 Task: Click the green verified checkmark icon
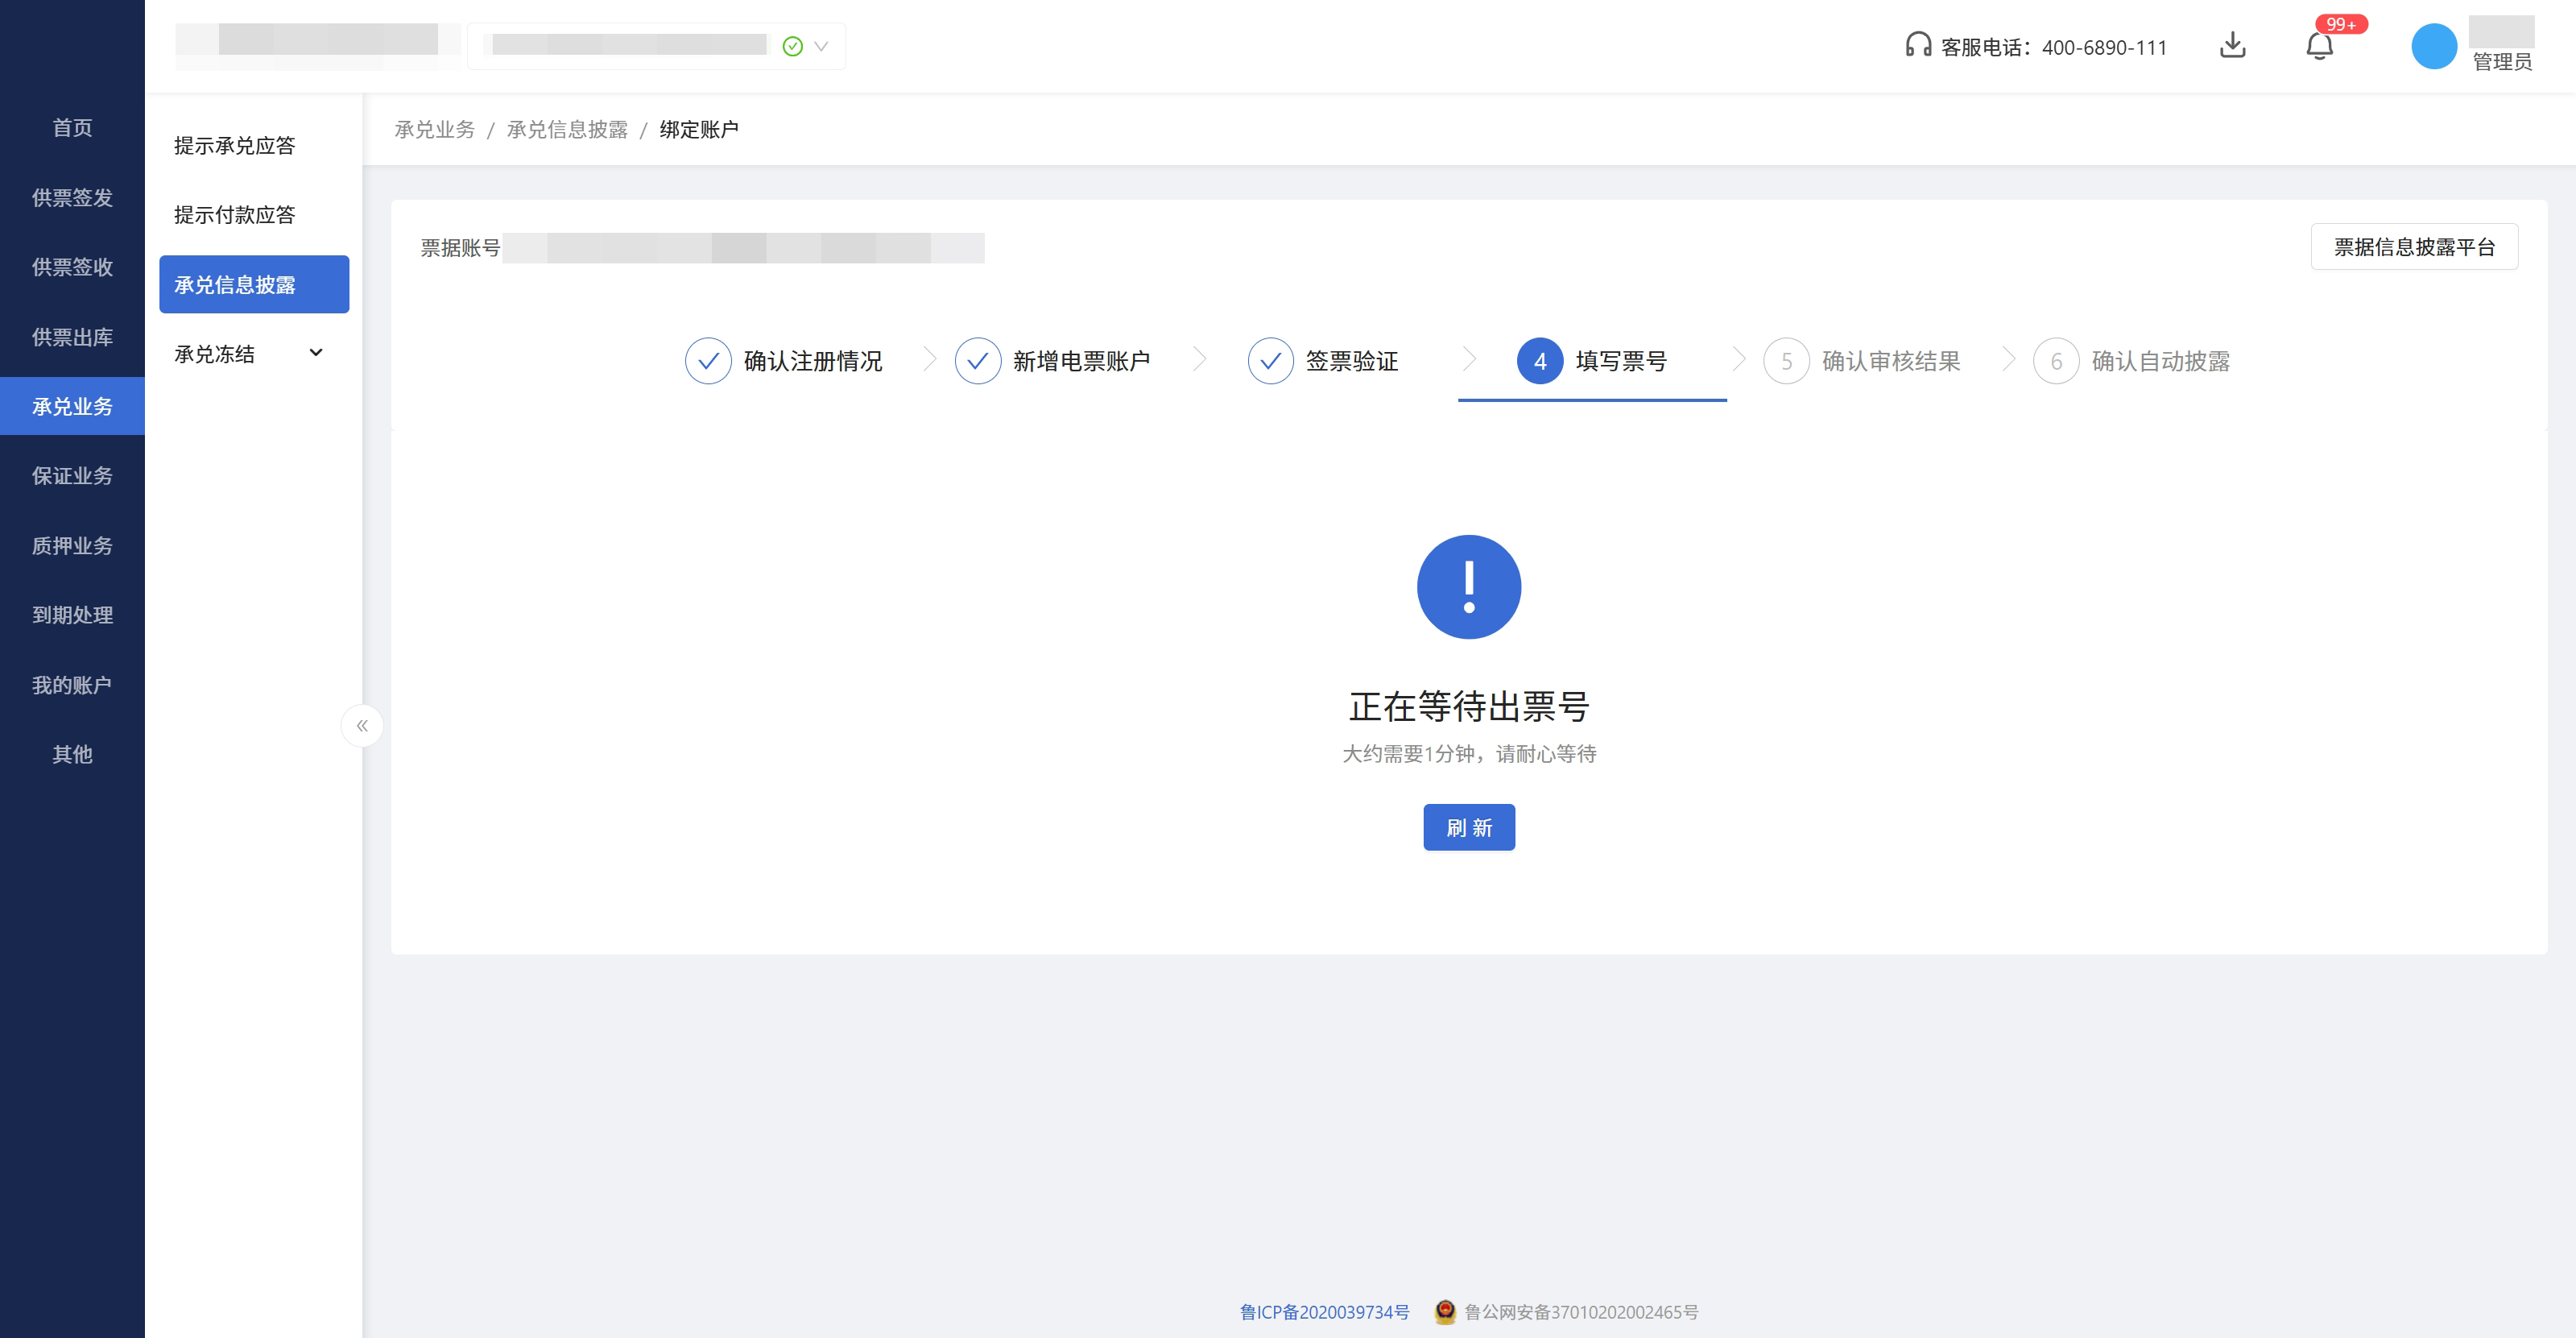click(x=793, y=46)
